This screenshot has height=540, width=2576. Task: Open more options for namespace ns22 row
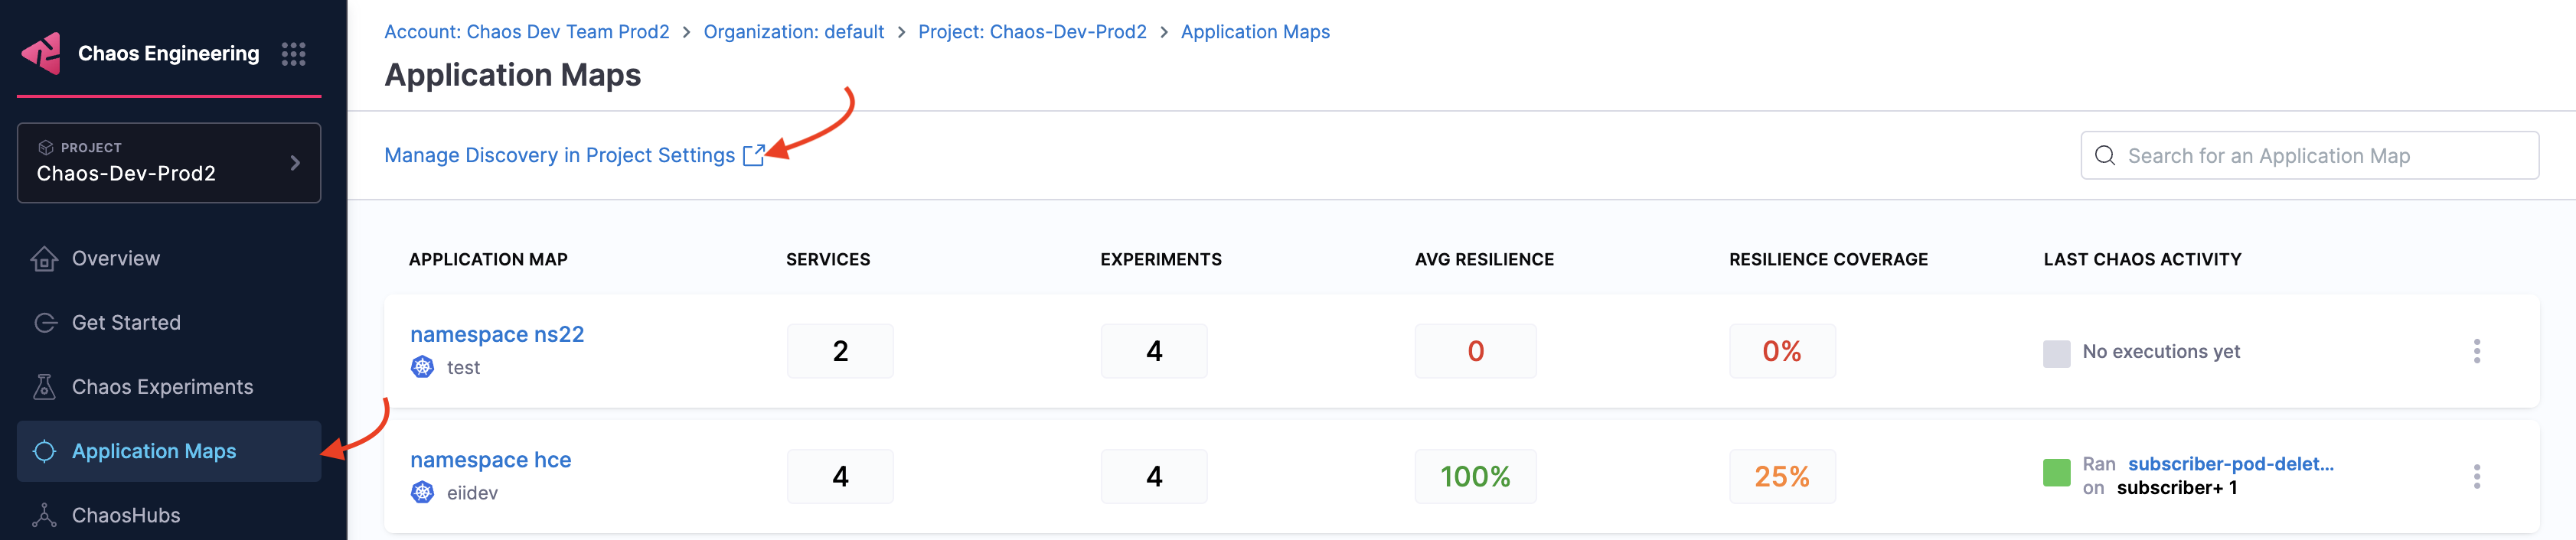click(x=2476, y=351)
